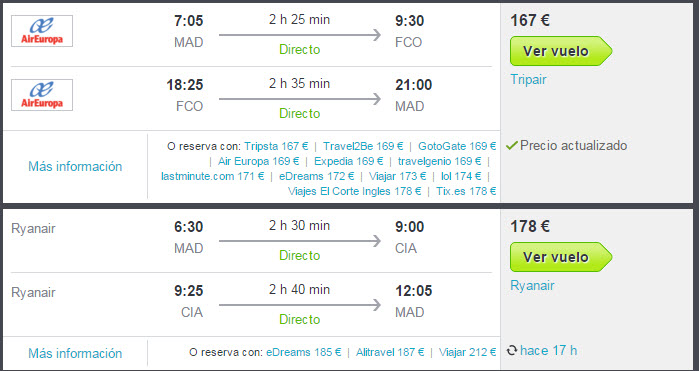
Task: Expand 'Más información' for the Ryanair flight
Action: click(75, 353)
